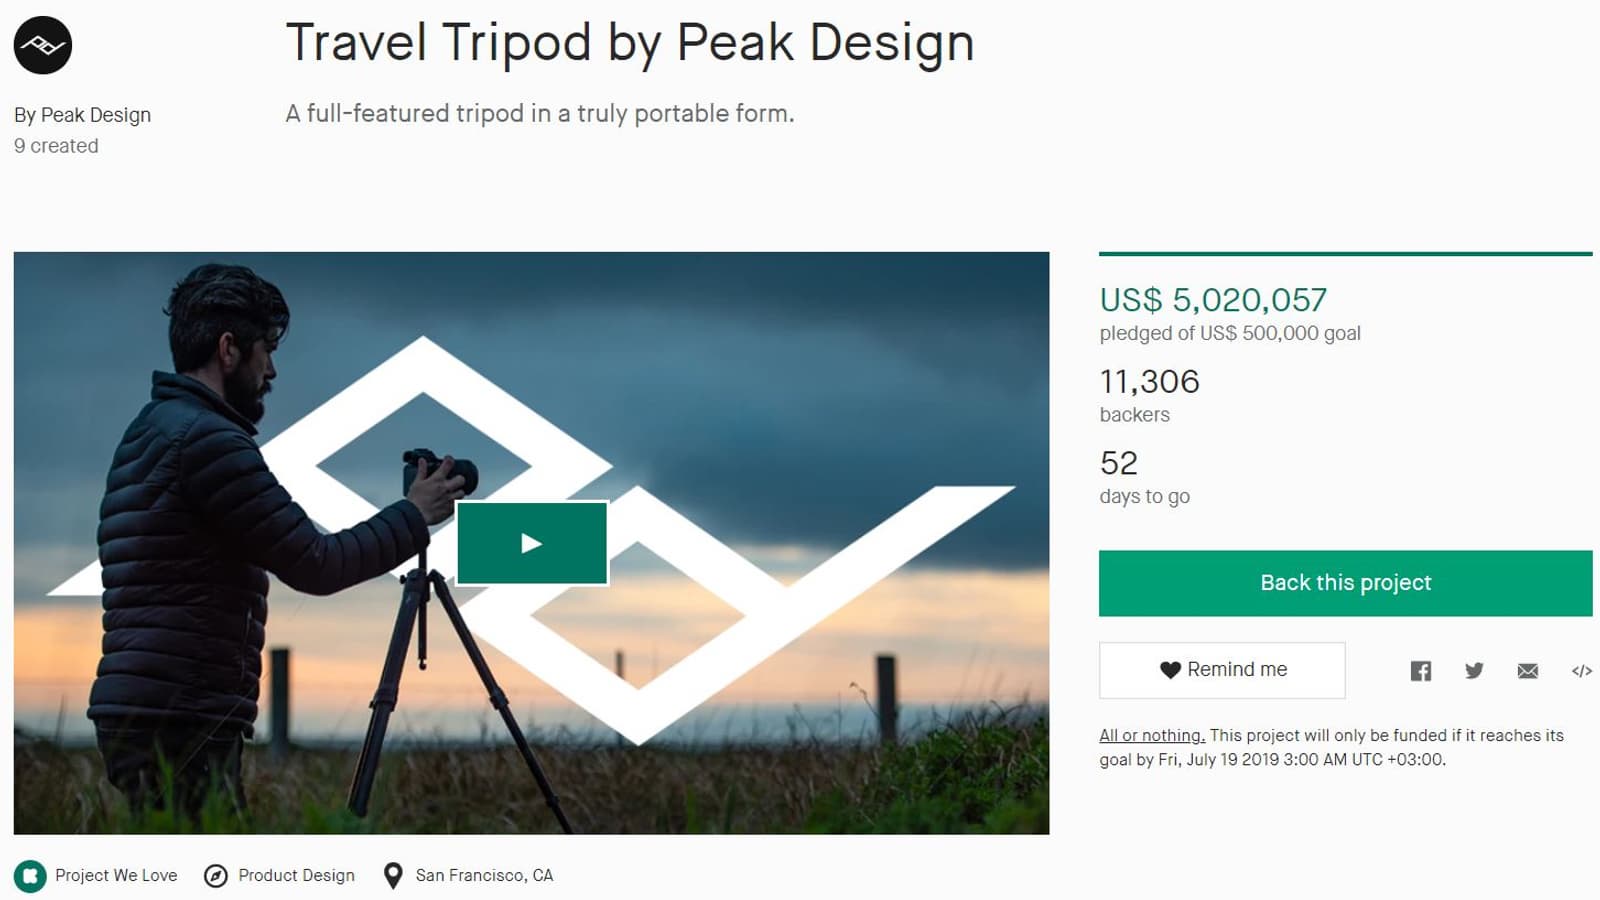Click the 9 created text
1600x900 pixels.
point(56,146)
